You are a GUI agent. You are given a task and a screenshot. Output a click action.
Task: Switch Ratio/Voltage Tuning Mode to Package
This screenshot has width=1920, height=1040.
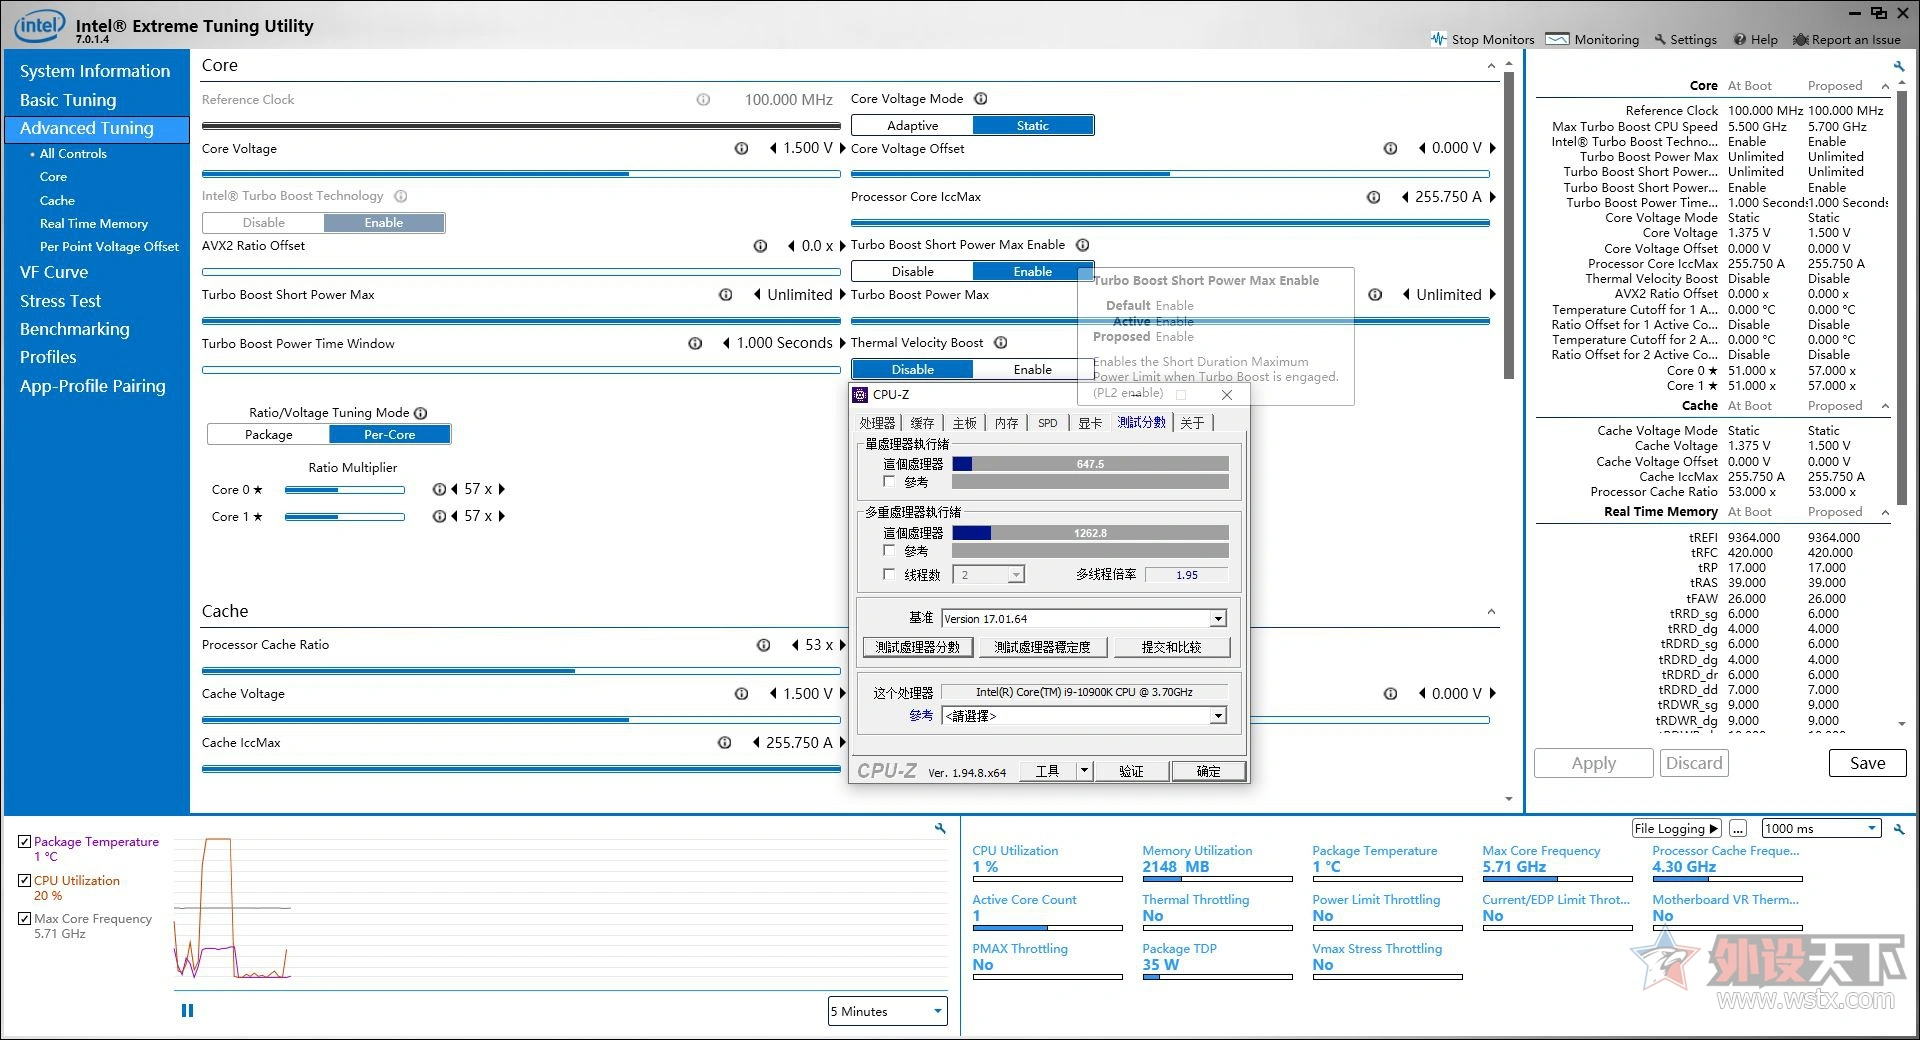268,435
